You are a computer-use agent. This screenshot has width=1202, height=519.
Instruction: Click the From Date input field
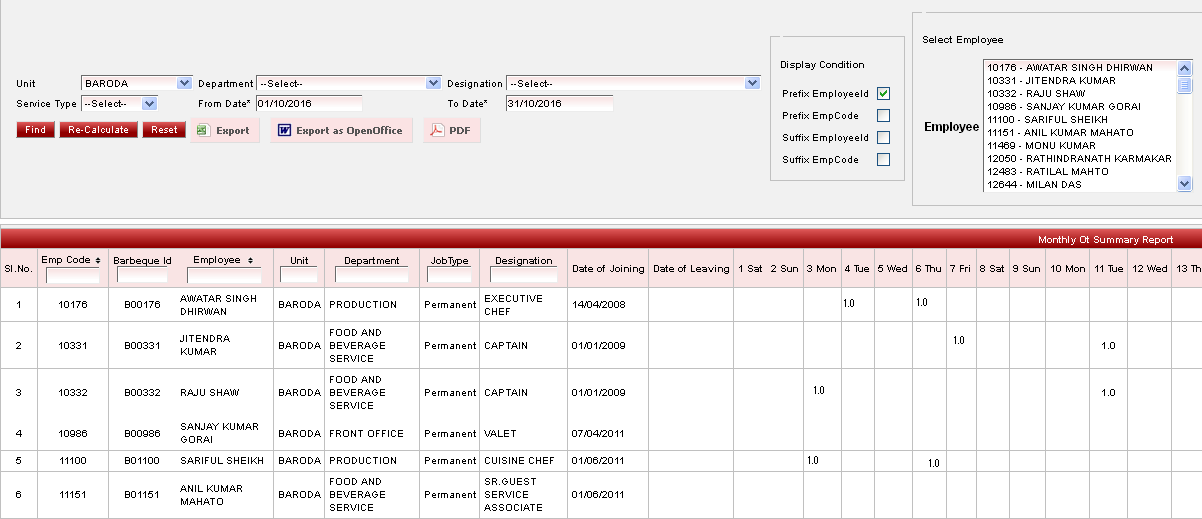point(308,103)
